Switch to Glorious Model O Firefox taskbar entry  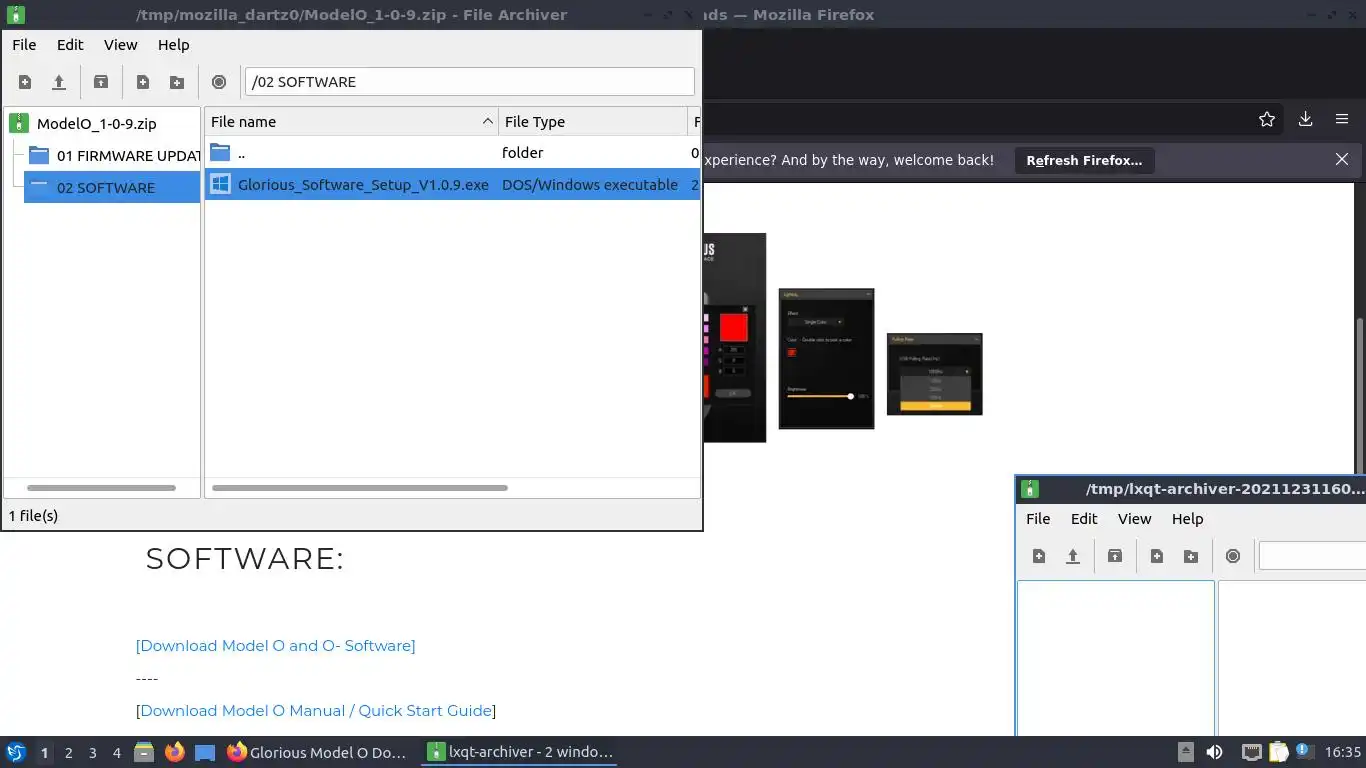tap(318, 752)
